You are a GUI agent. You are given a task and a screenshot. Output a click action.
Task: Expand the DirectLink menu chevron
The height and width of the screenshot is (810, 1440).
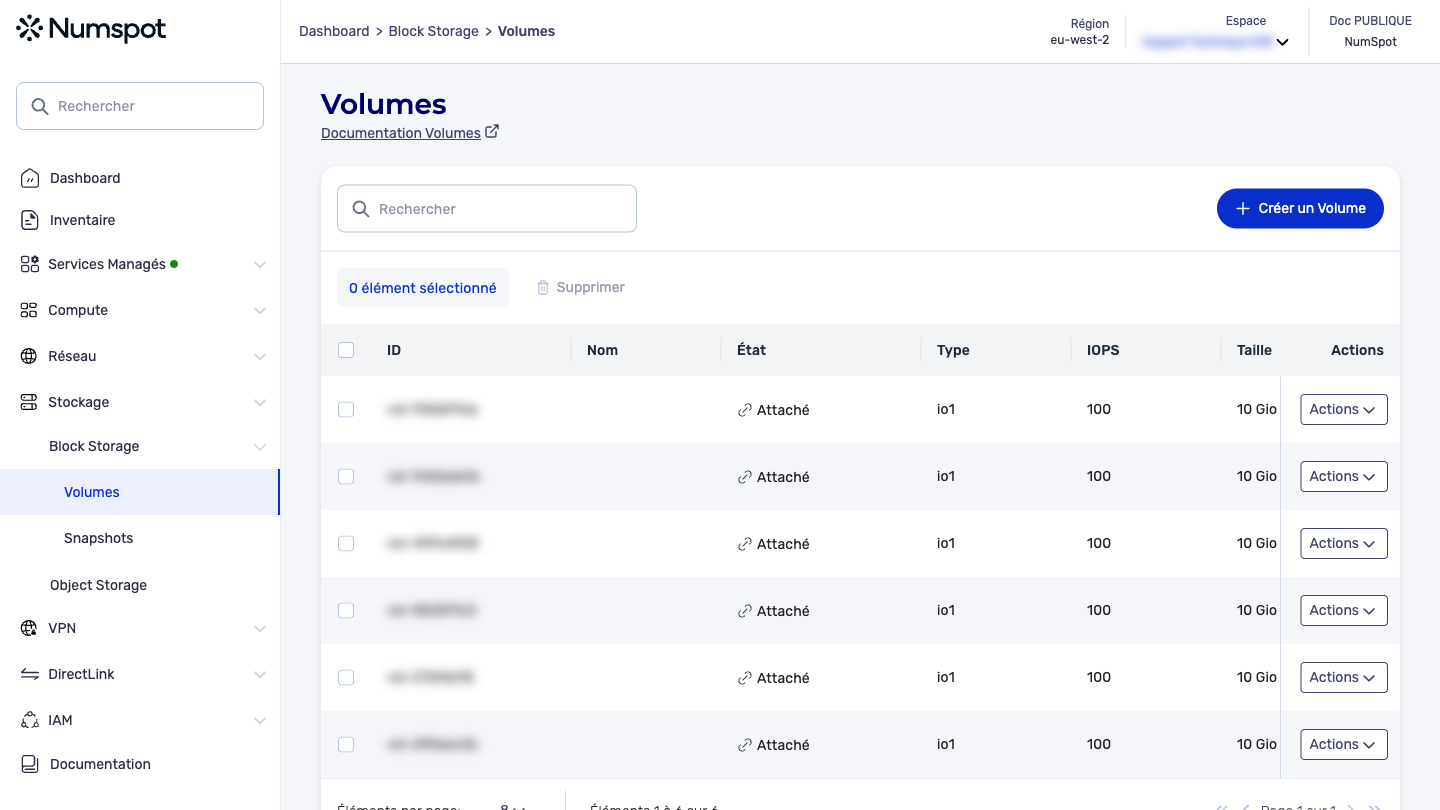coord(260,675)
